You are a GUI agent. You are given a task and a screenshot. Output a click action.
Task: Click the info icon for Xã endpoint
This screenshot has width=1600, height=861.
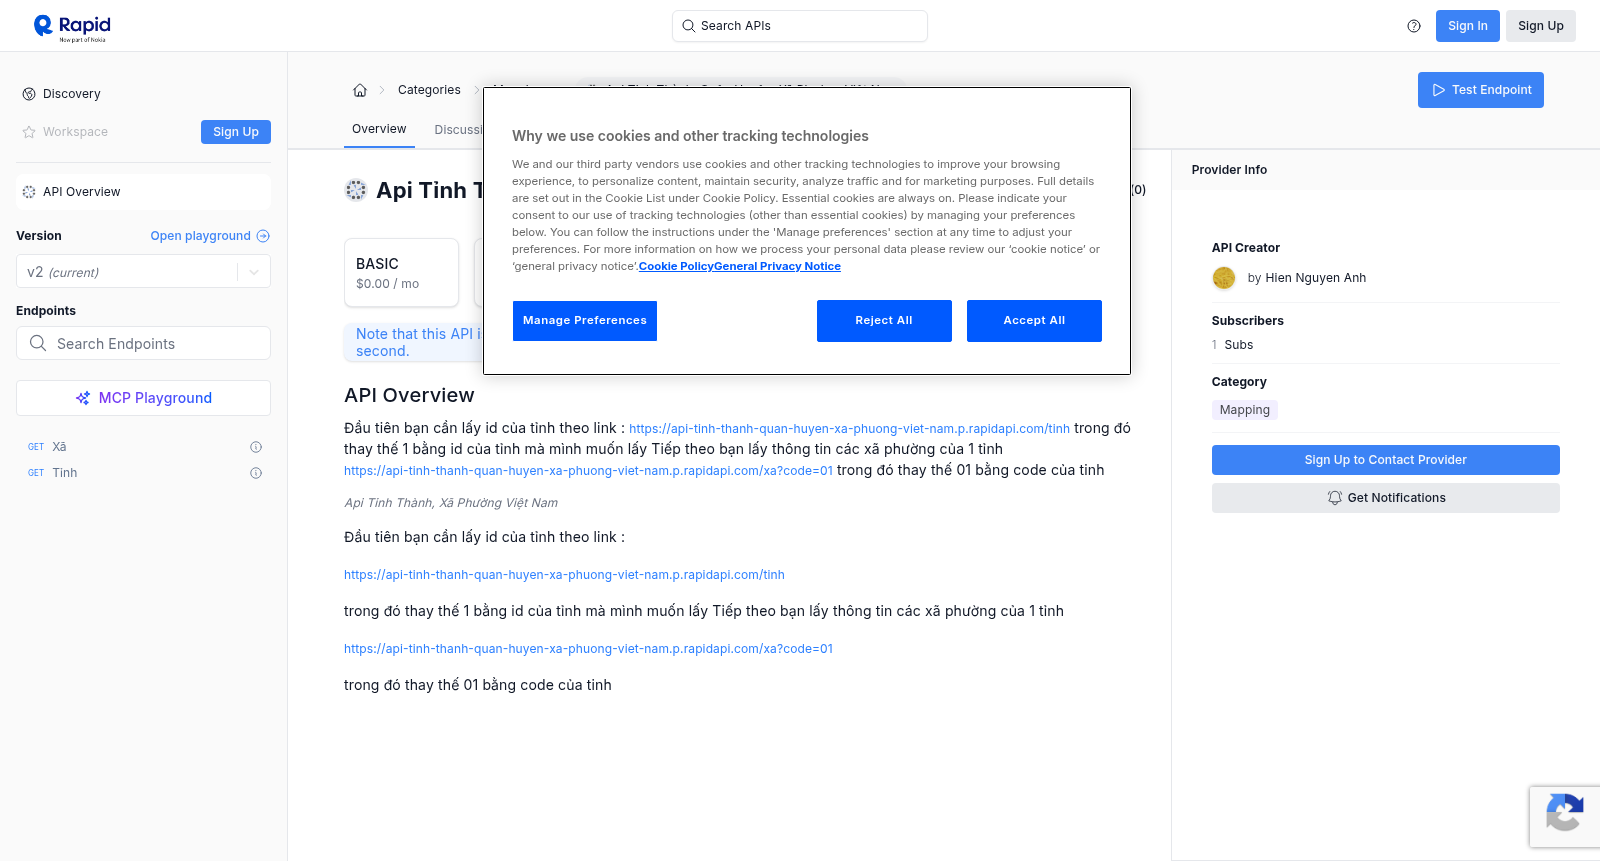click(256, 447)
